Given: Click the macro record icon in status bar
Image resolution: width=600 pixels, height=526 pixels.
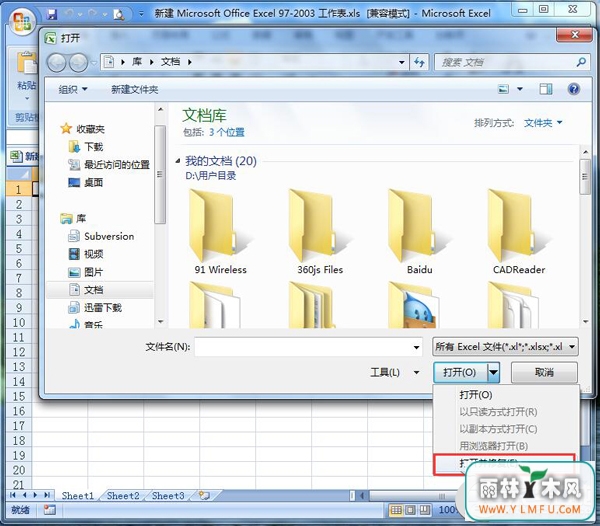Looking at the screenshot, I should 49,510.
